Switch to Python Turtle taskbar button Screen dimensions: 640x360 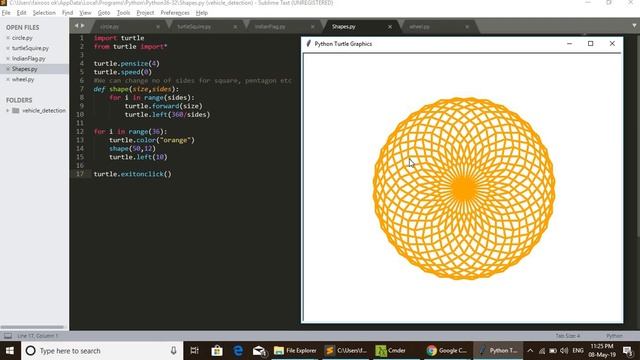point(498,351)
